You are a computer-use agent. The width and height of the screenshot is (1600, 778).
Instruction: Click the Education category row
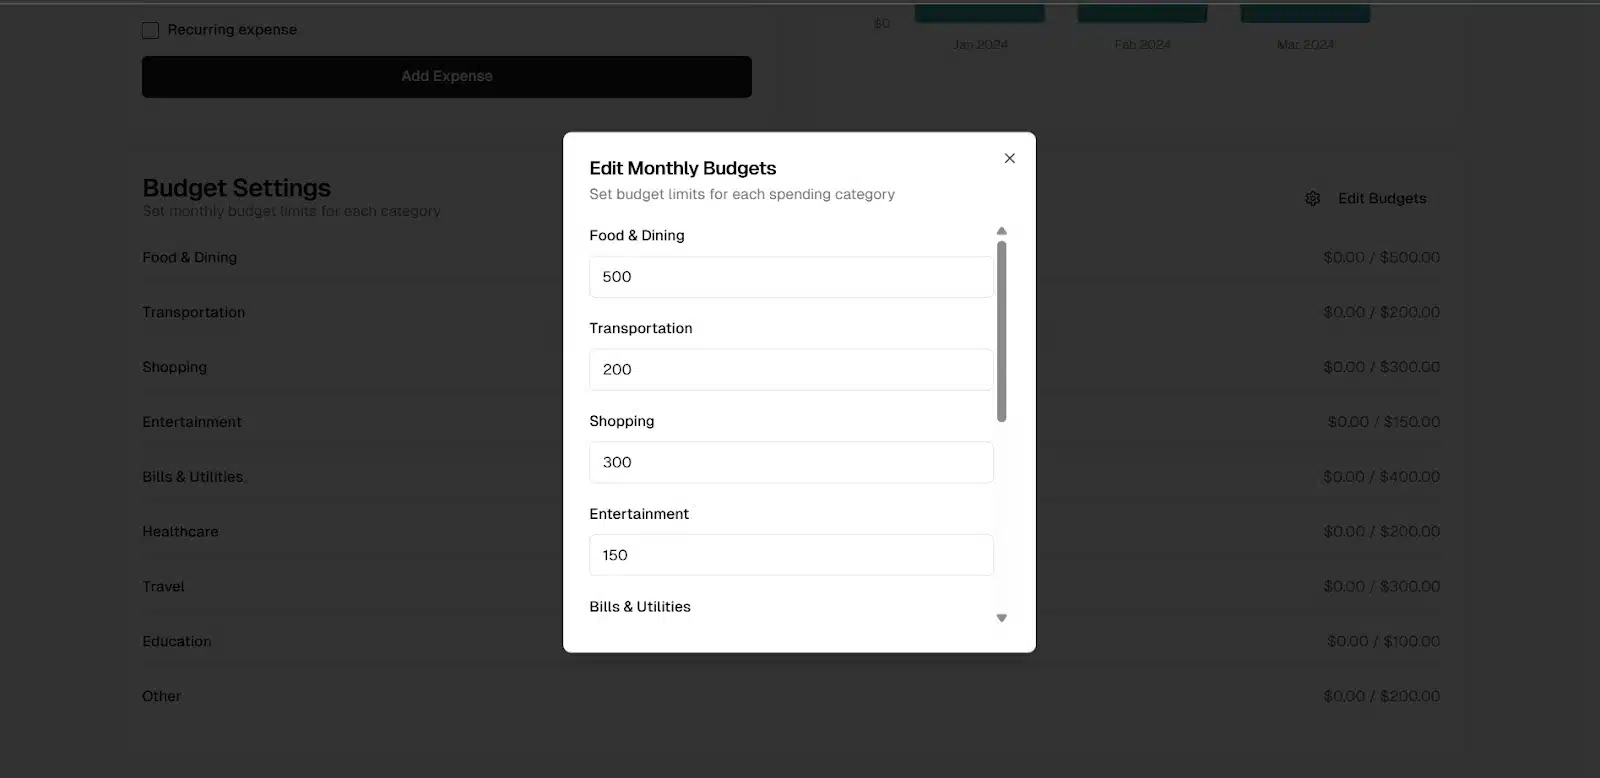pos(791,642)
